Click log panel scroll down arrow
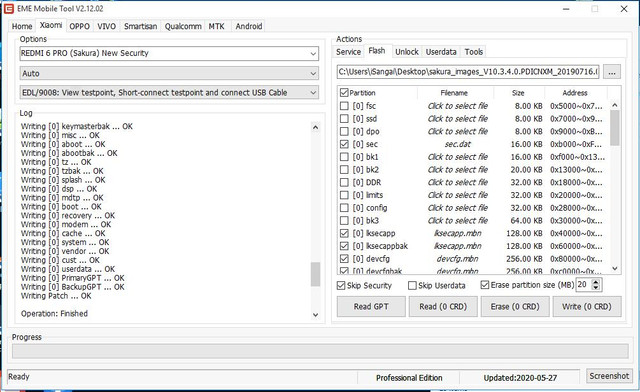Viewport: 640px width, 392px height. (x=315, y=315)
